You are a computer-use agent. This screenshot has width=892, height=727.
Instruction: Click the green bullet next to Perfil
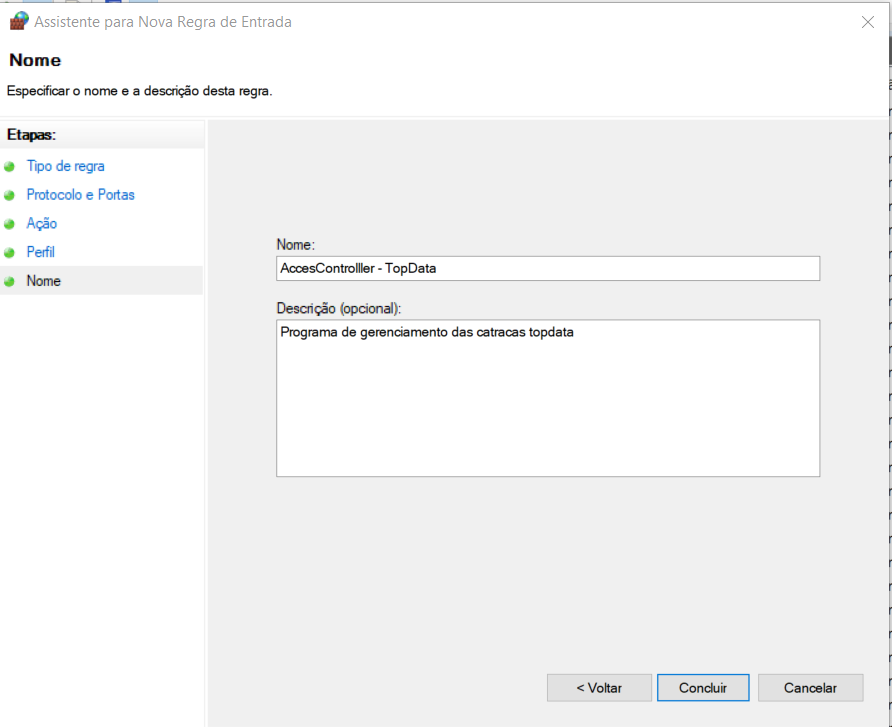10,253
